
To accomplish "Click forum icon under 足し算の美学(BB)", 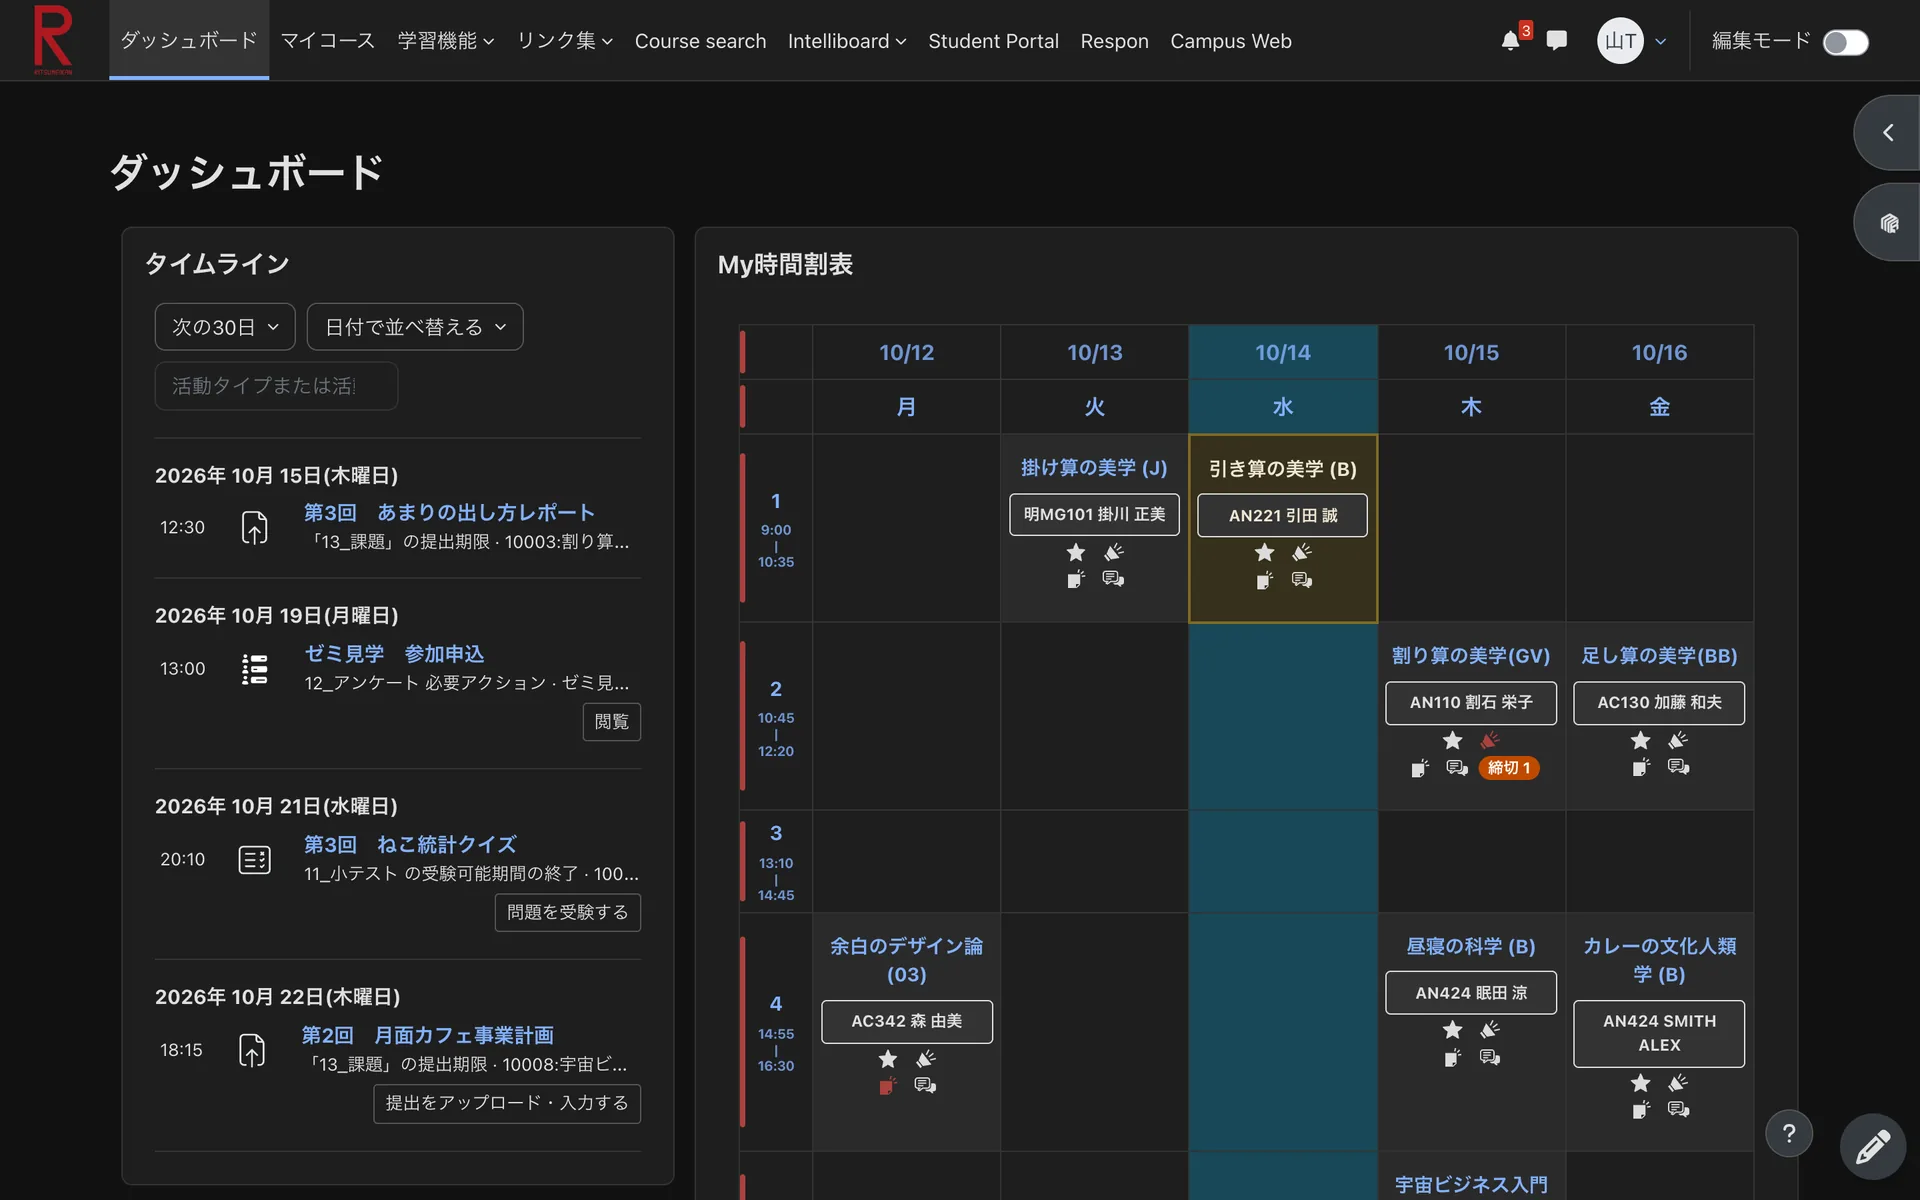I will coord(1679,767).
